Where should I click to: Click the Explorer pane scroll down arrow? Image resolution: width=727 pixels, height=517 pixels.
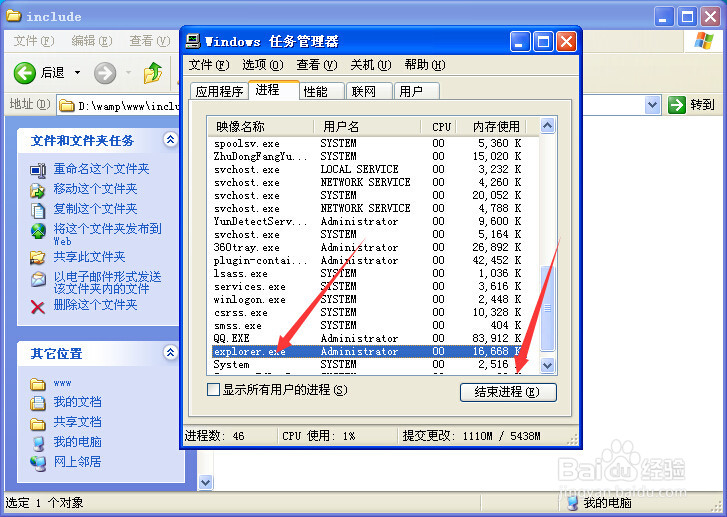coord(205,482)
